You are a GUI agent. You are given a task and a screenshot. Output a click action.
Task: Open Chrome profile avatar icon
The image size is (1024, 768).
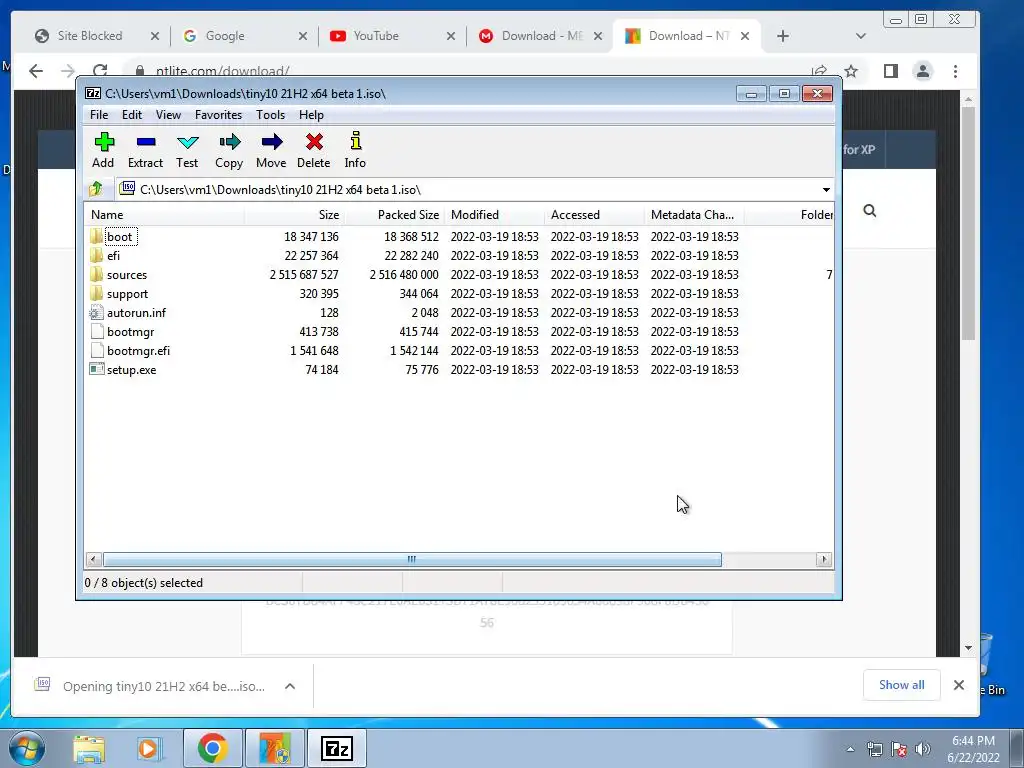pyautogui.click(x=923, y=71)
